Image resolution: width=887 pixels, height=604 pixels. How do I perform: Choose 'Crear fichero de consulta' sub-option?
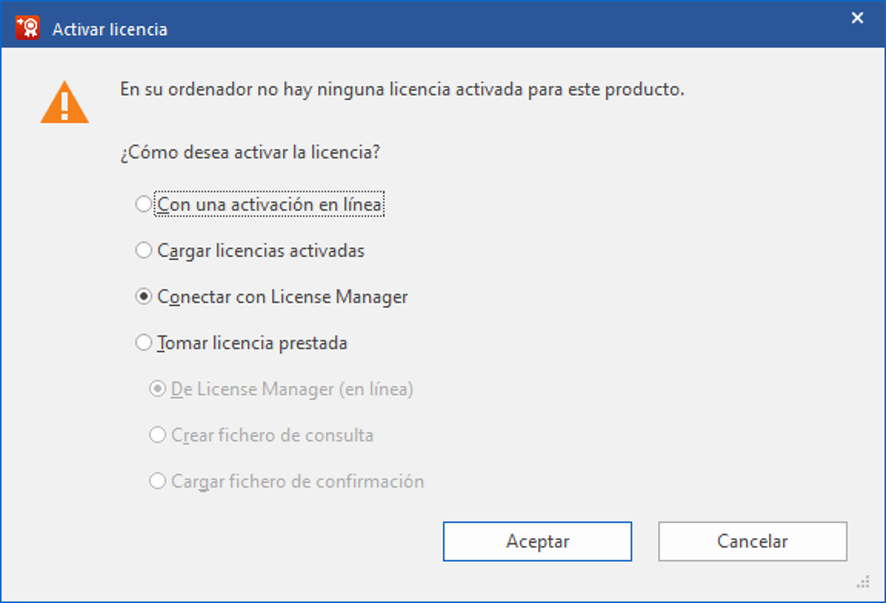[157, 435]
